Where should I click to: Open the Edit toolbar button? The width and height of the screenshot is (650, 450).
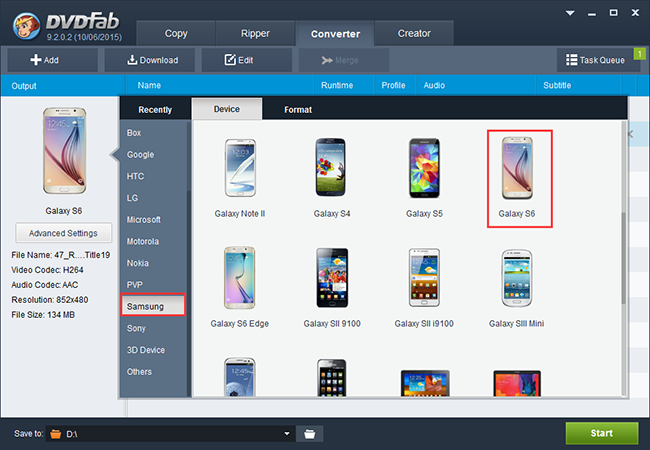[x=247, y=60]
